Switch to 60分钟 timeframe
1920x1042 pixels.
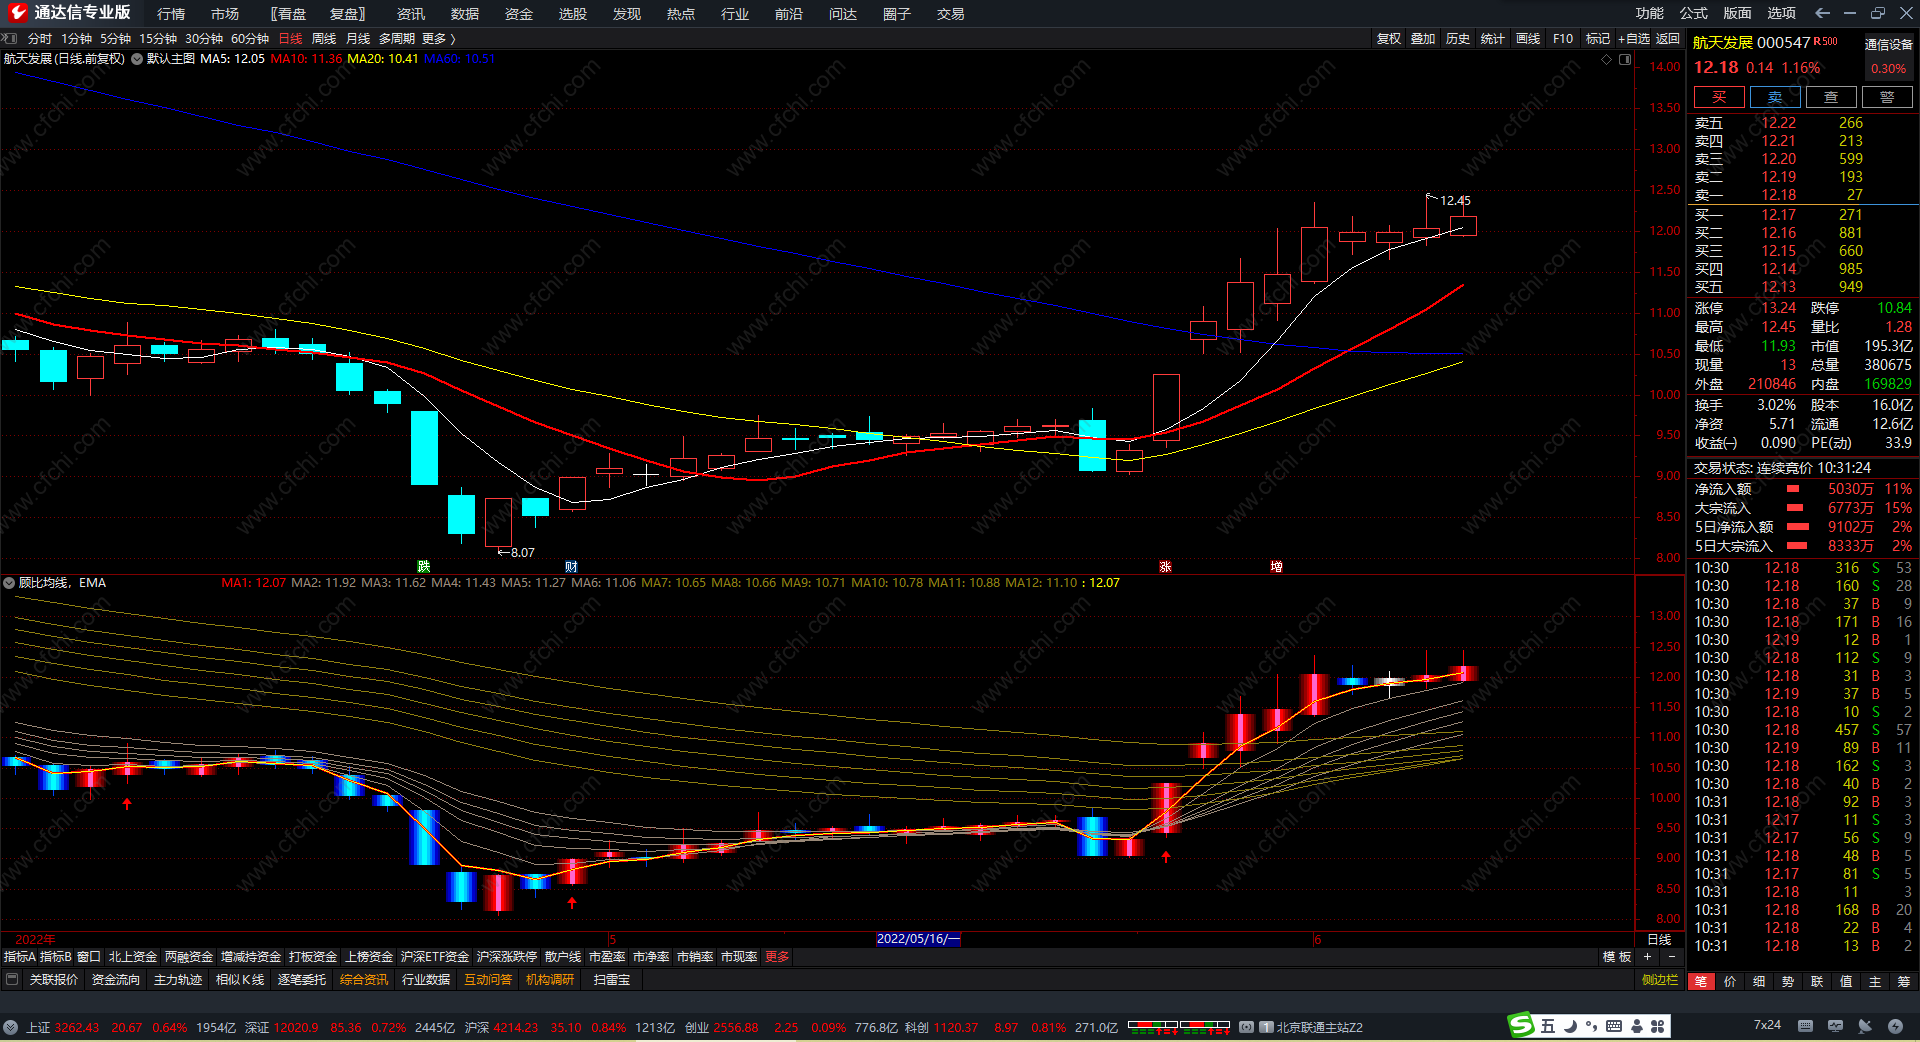pyautogui.click(x=250, y=38)
